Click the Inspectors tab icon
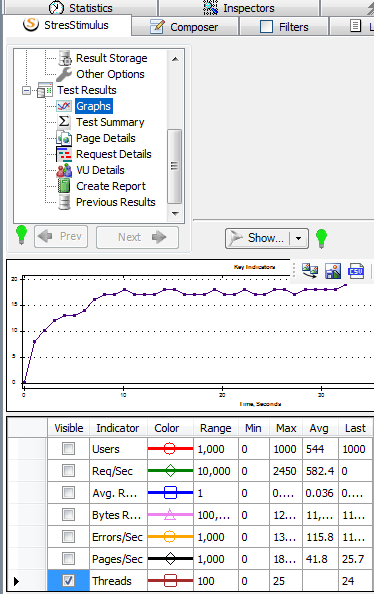Viewport: 374px width, 594px height. [210, 7]
